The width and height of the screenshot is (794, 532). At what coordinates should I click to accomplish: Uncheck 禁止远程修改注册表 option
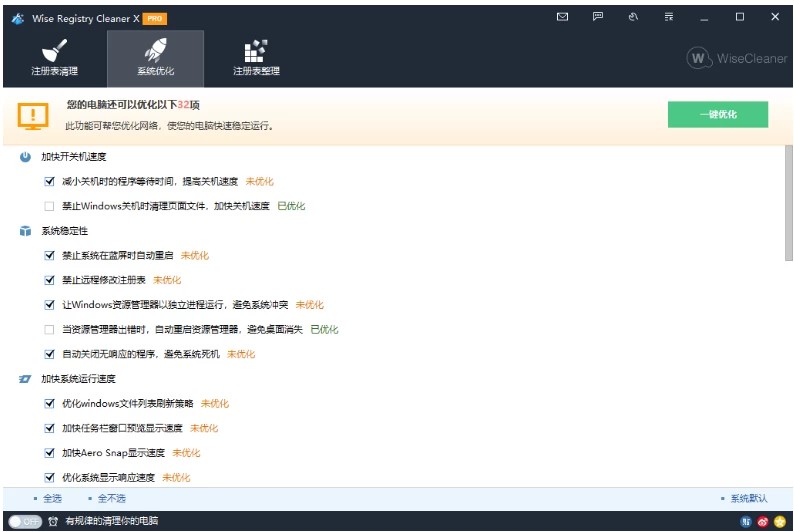click(x=50, y=280)
